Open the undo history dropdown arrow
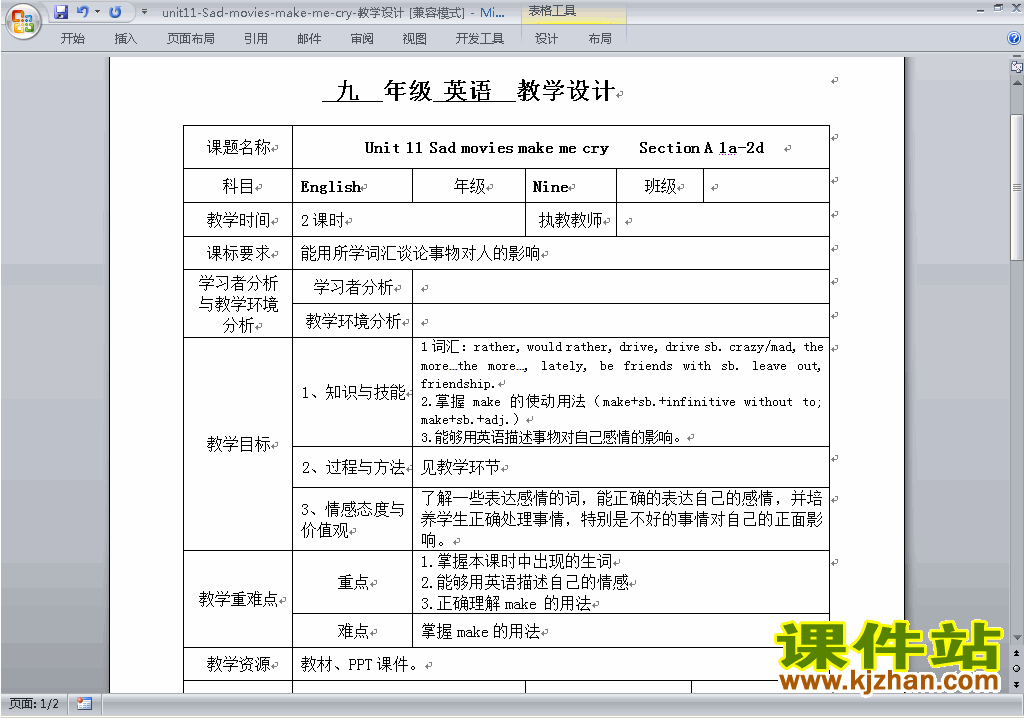The width and height of the screenshot is (1024, 718). [x=97, y=12]
